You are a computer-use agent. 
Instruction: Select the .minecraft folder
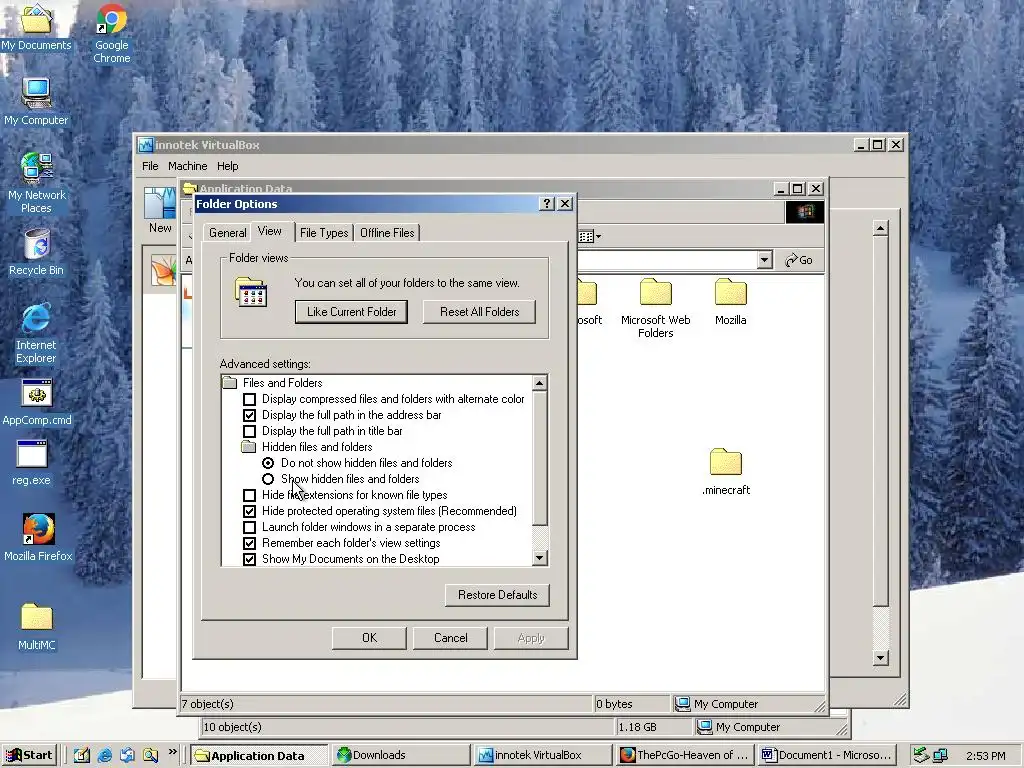click(726, 472)
